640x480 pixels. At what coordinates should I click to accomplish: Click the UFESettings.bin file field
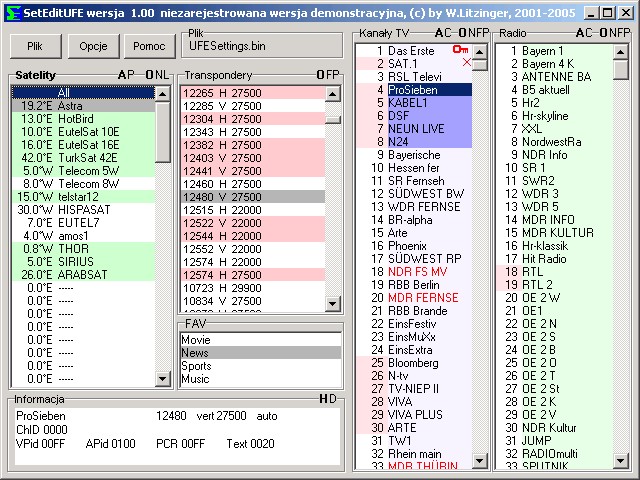[x=260, y=47]
